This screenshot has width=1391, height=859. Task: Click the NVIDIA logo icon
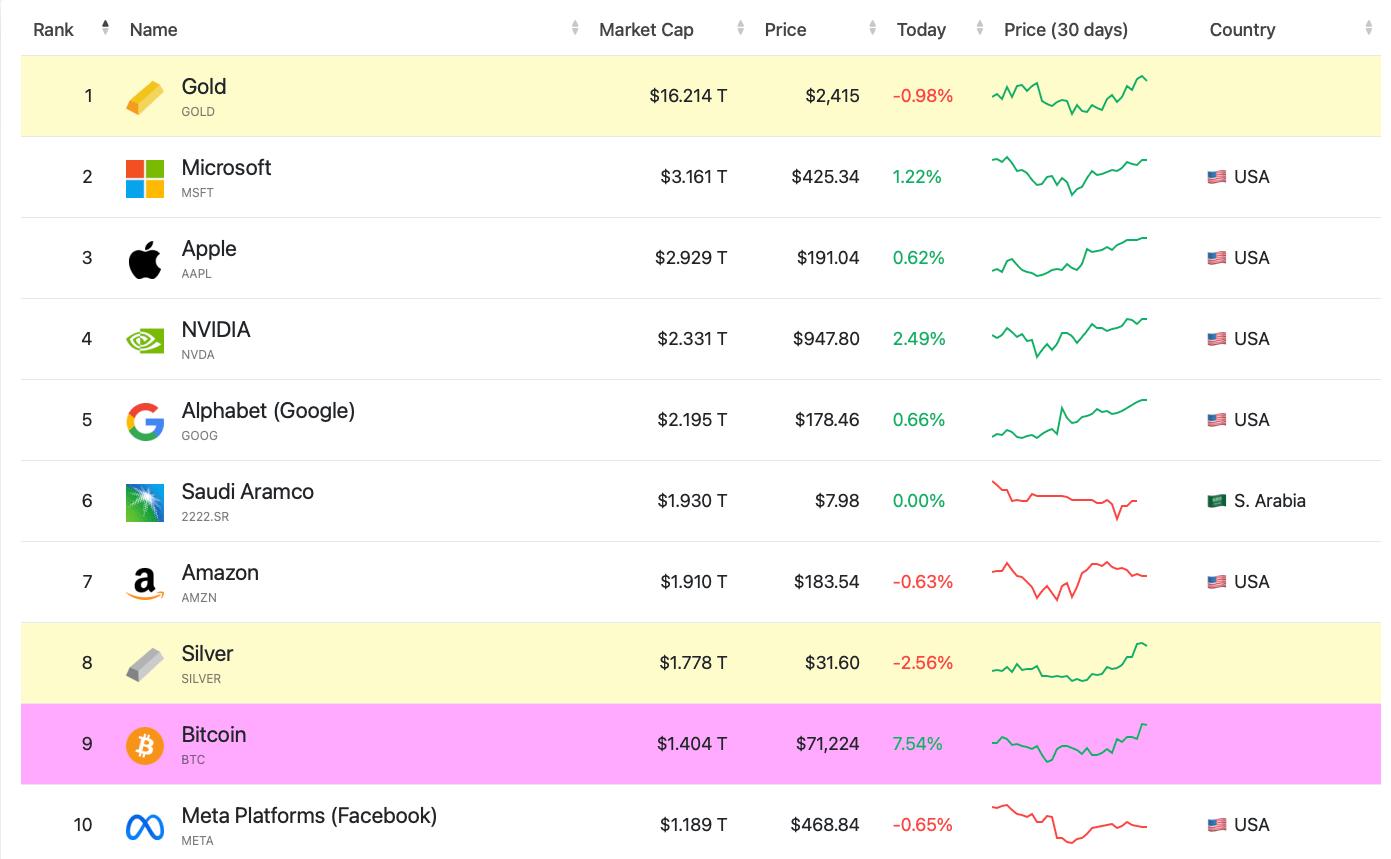(x=145, y=340)
